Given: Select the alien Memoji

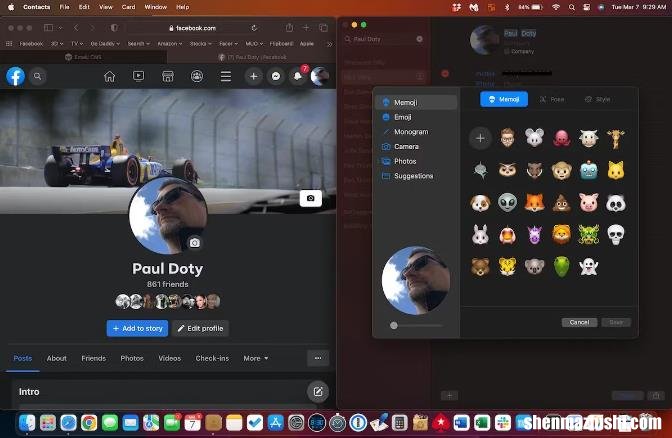Looking at the screenshot, I should [x=507, y=202].
